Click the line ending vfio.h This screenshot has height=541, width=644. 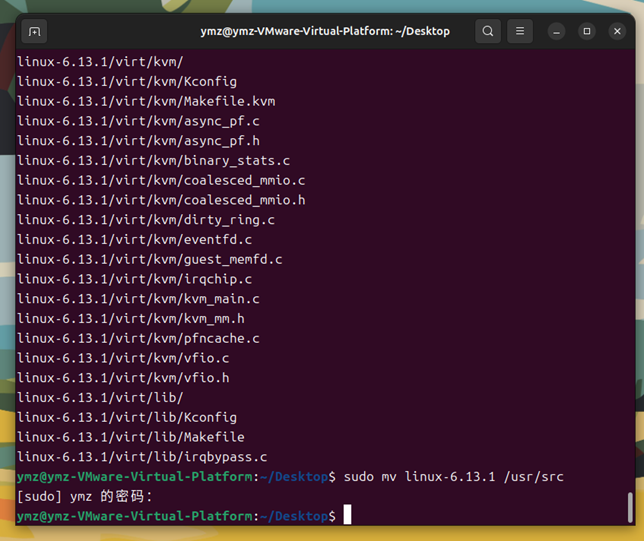tap(123, 378)
